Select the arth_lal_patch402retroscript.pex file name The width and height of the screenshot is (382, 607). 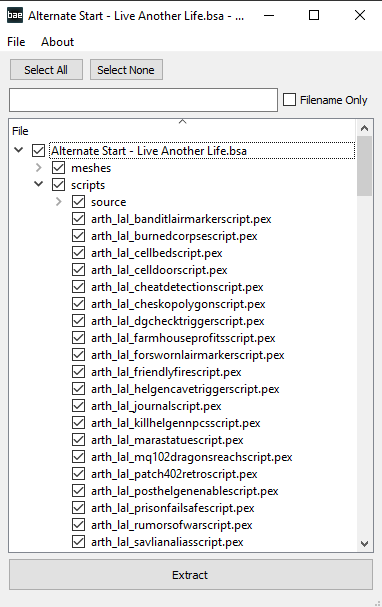[174, 474]
